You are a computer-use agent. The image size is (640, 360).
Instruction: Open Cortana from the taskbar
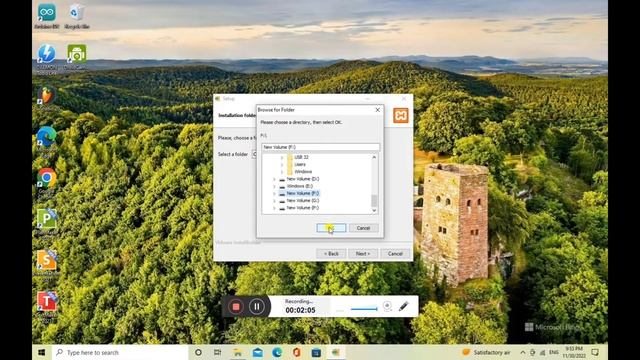point(198,352)
